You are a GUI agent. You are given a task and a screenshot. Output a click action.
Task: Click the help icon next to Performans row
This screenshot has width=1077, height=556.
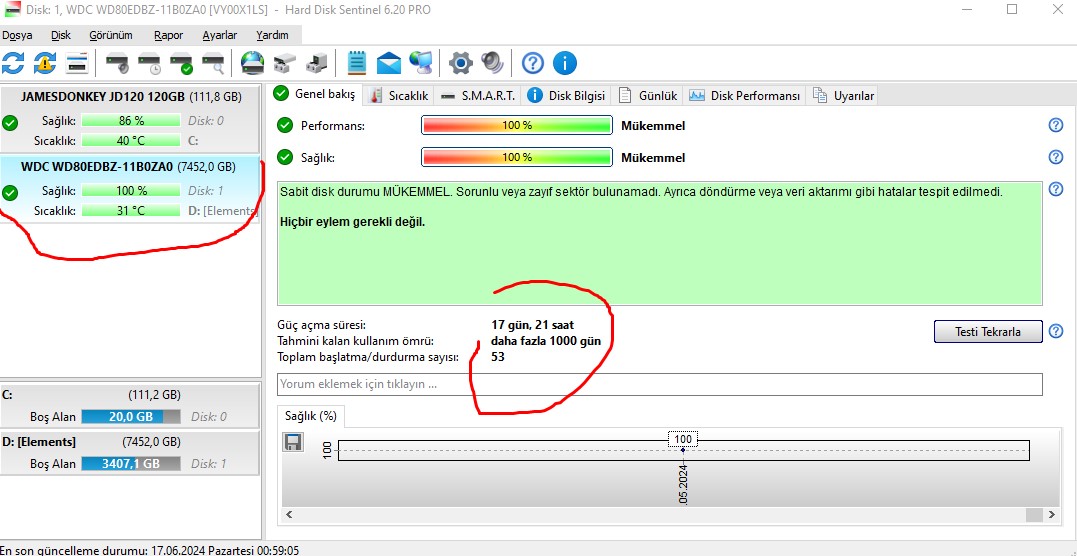pyautogui.click(x=1056, y=125)
